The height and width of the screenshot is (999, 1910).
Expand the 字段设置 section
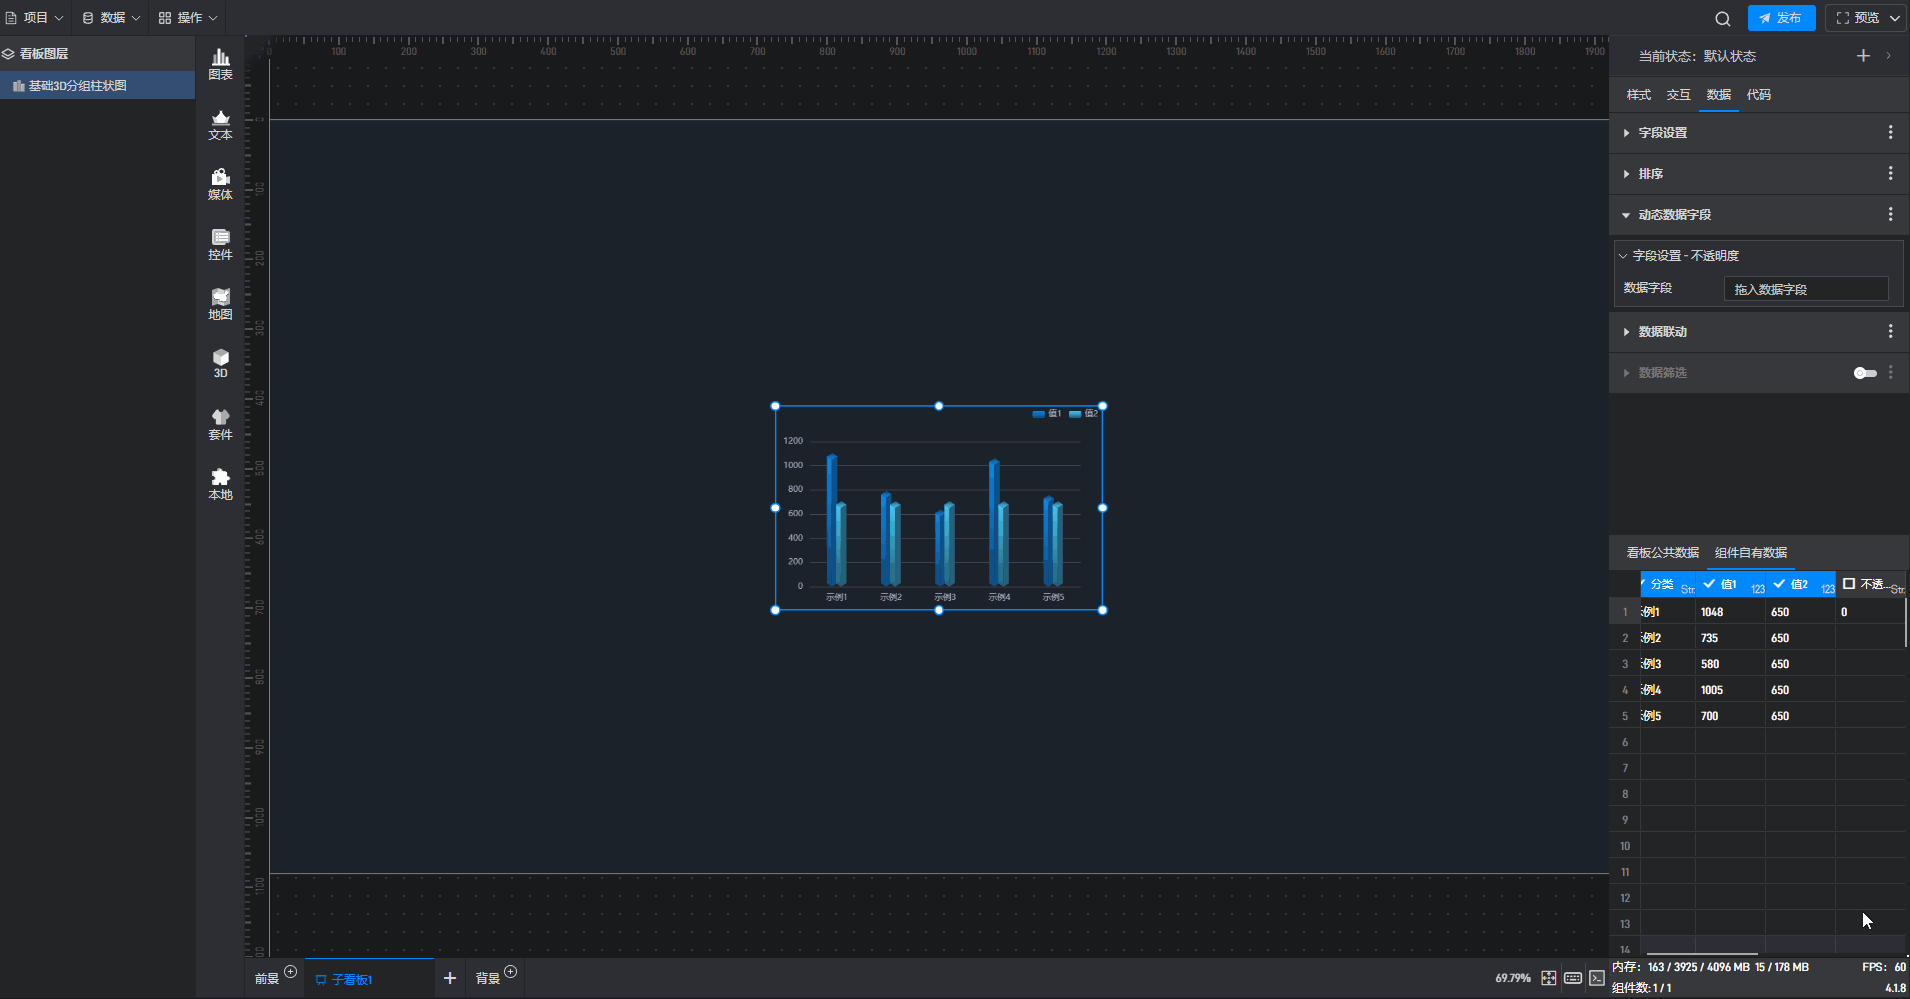coord(1662,133)
